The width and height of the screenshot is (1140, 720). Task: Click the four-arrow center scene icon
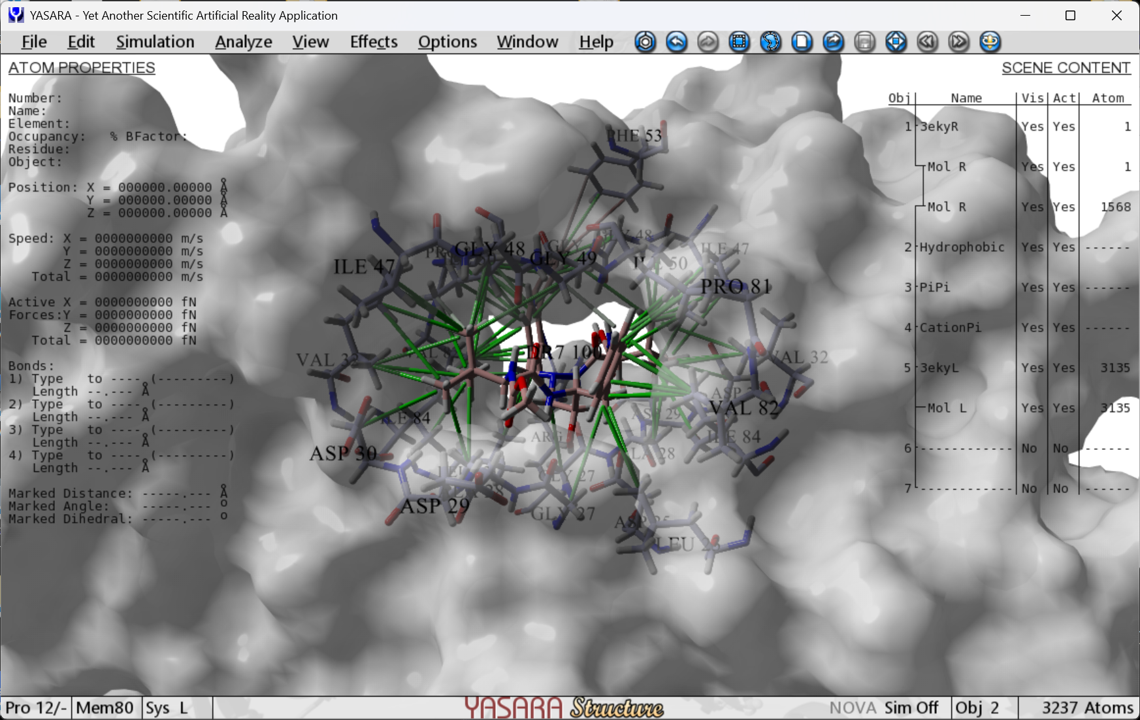(896, 41)
